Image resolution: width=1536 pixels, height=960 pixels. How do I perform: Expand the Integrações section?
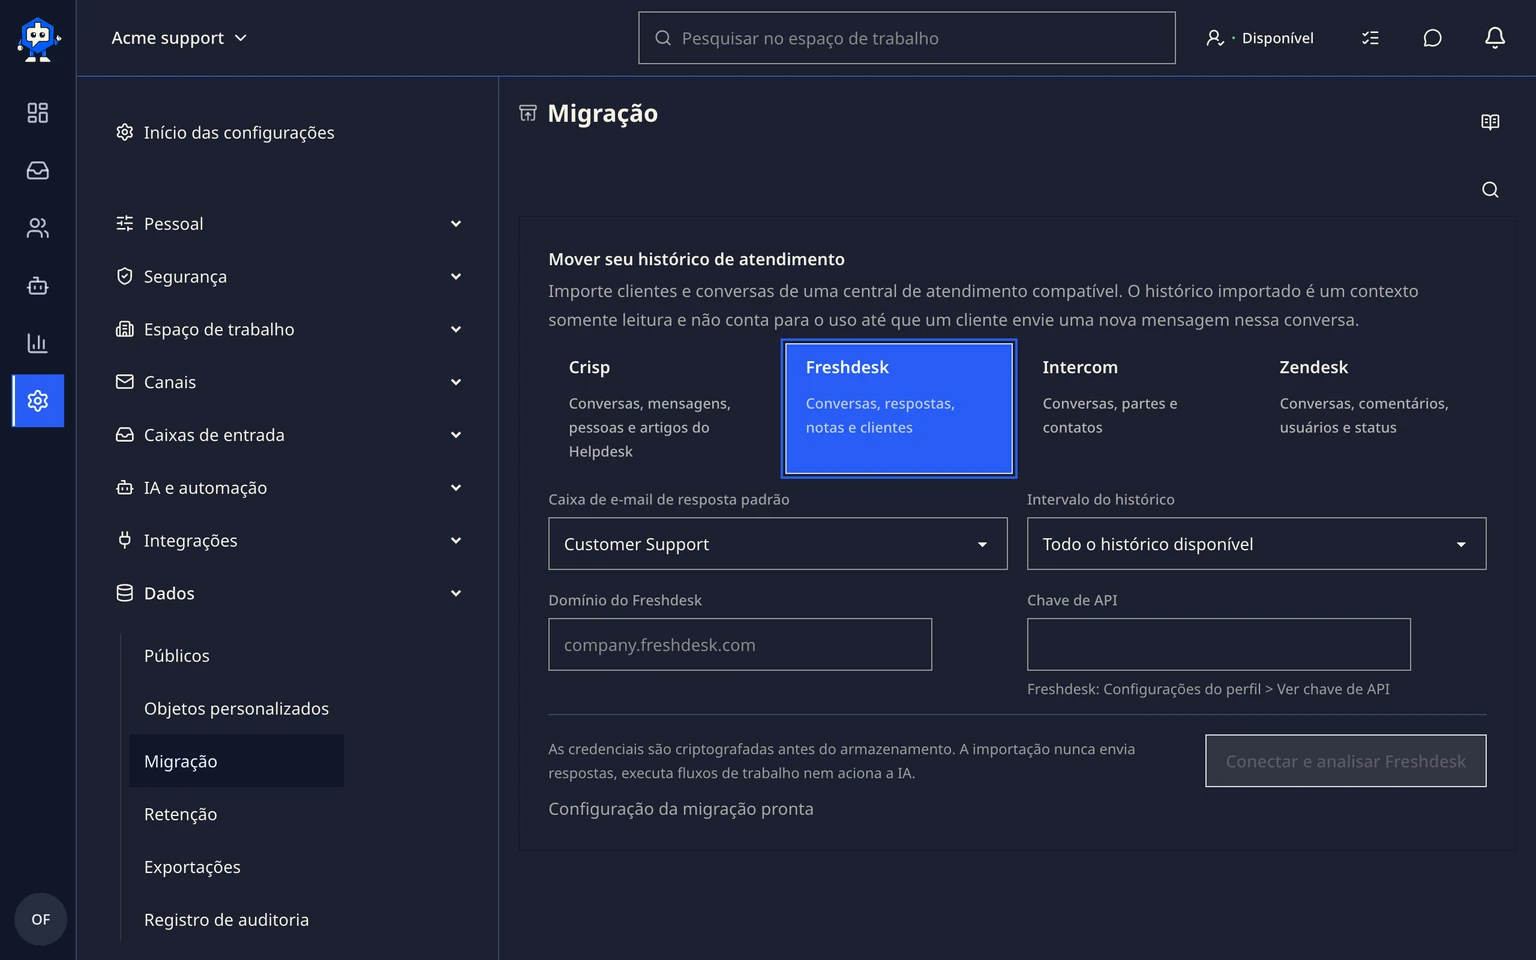tap(289, 541)
